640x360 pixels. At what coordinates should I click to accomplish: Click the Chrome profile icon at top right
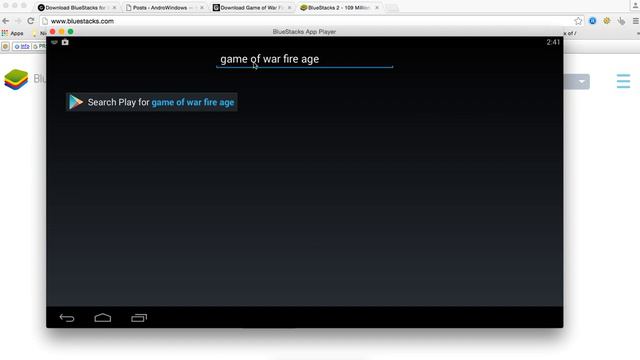[x=635, y=4]
